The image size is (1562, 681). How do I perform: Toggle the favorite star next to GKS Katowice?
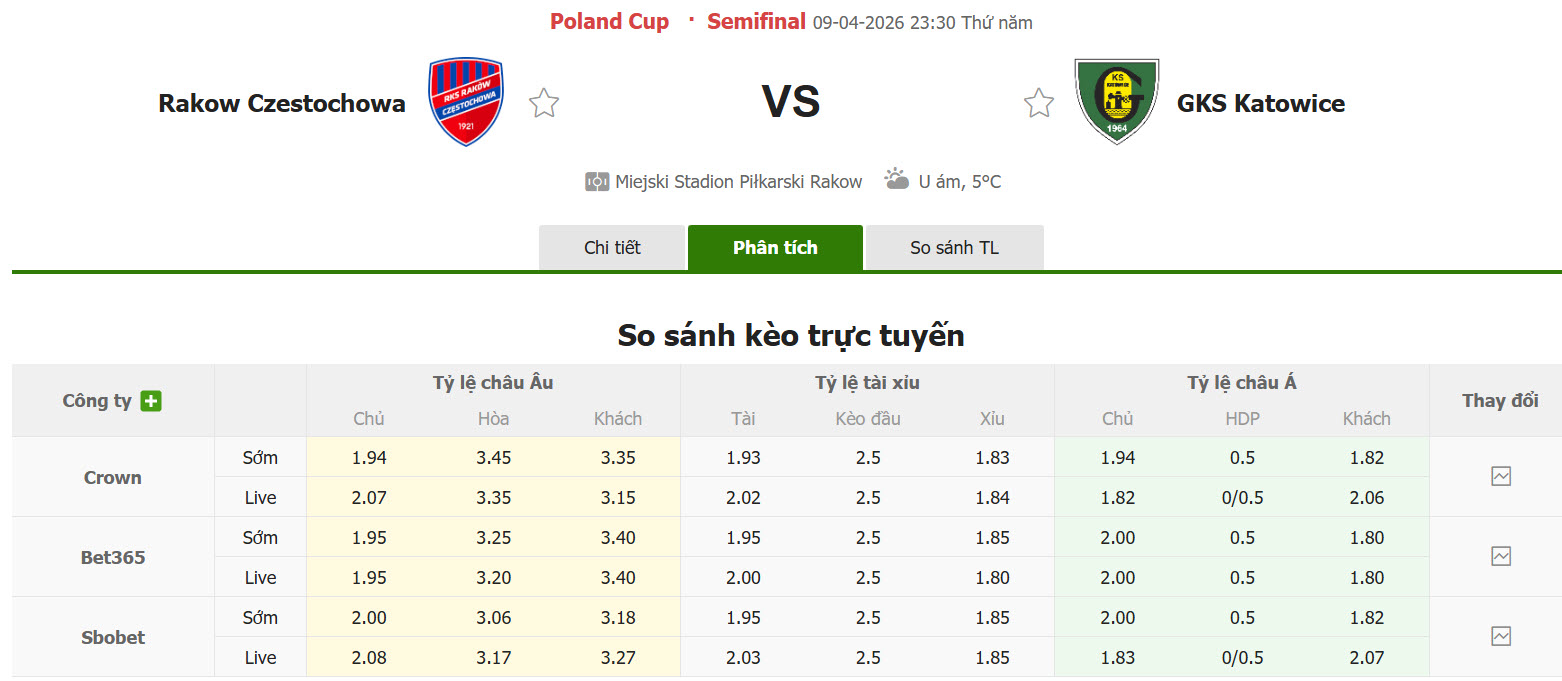tap(1038, 102)
